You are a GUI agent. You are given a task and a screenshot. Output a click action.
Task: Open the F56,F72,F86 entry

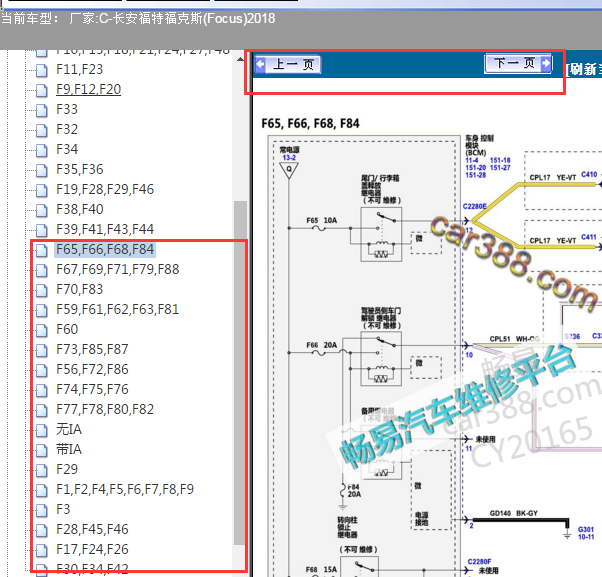tap(92, 369)
